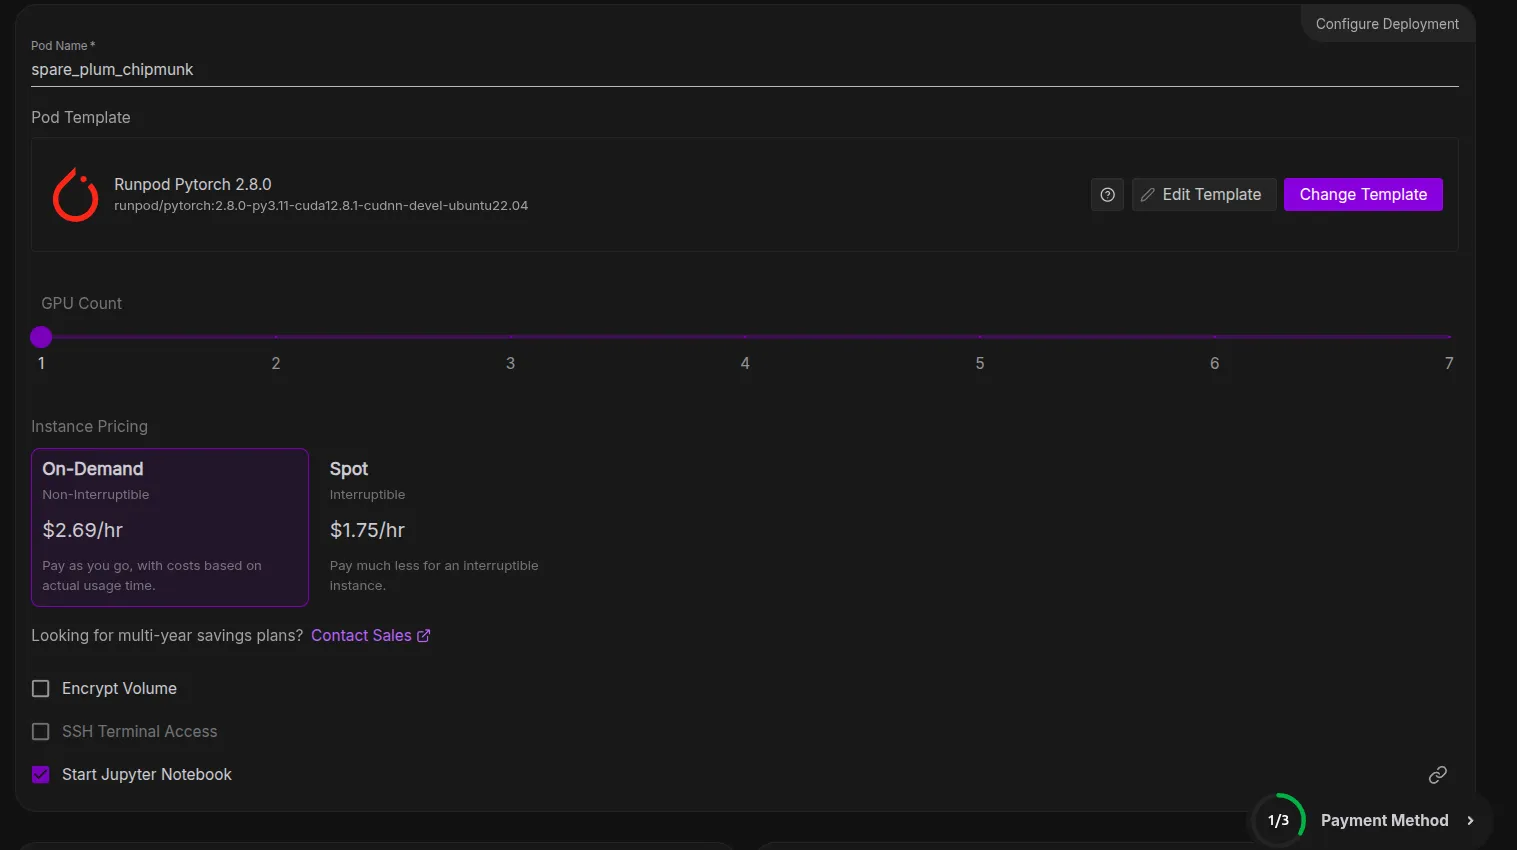
Task: Click GPU Count slider mark 7
Action: click(x=1448, y=337)
